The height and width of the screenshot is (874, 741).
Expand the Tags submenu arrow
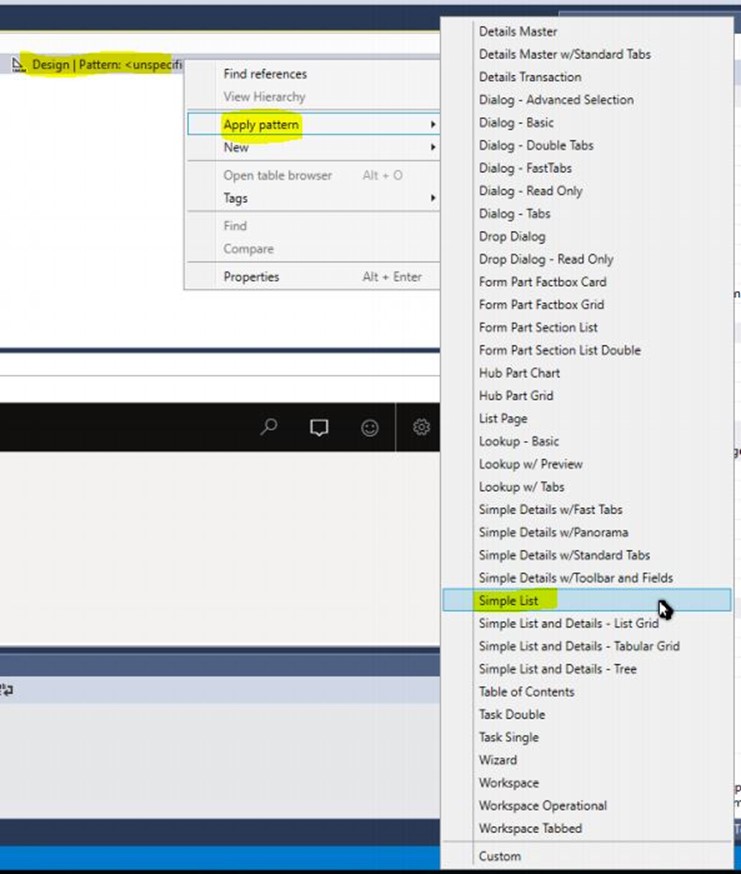coord(433,198)
